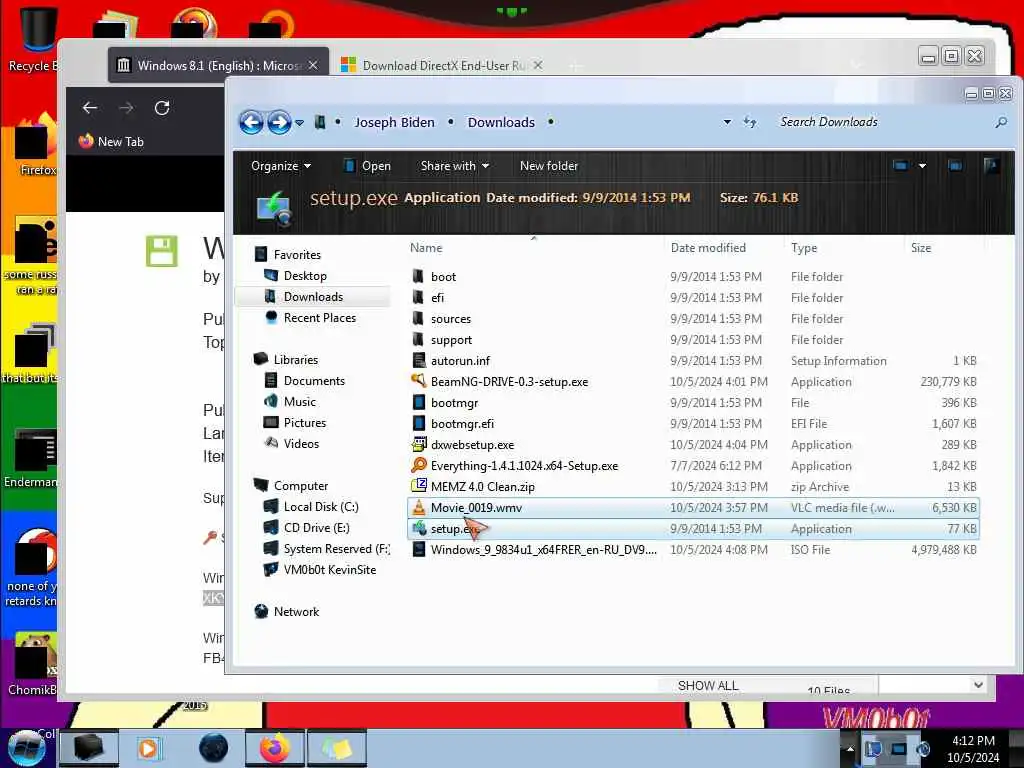Screen dimensions: 1024x768
Task: Open the Windows Start orb
Action: 26,748
